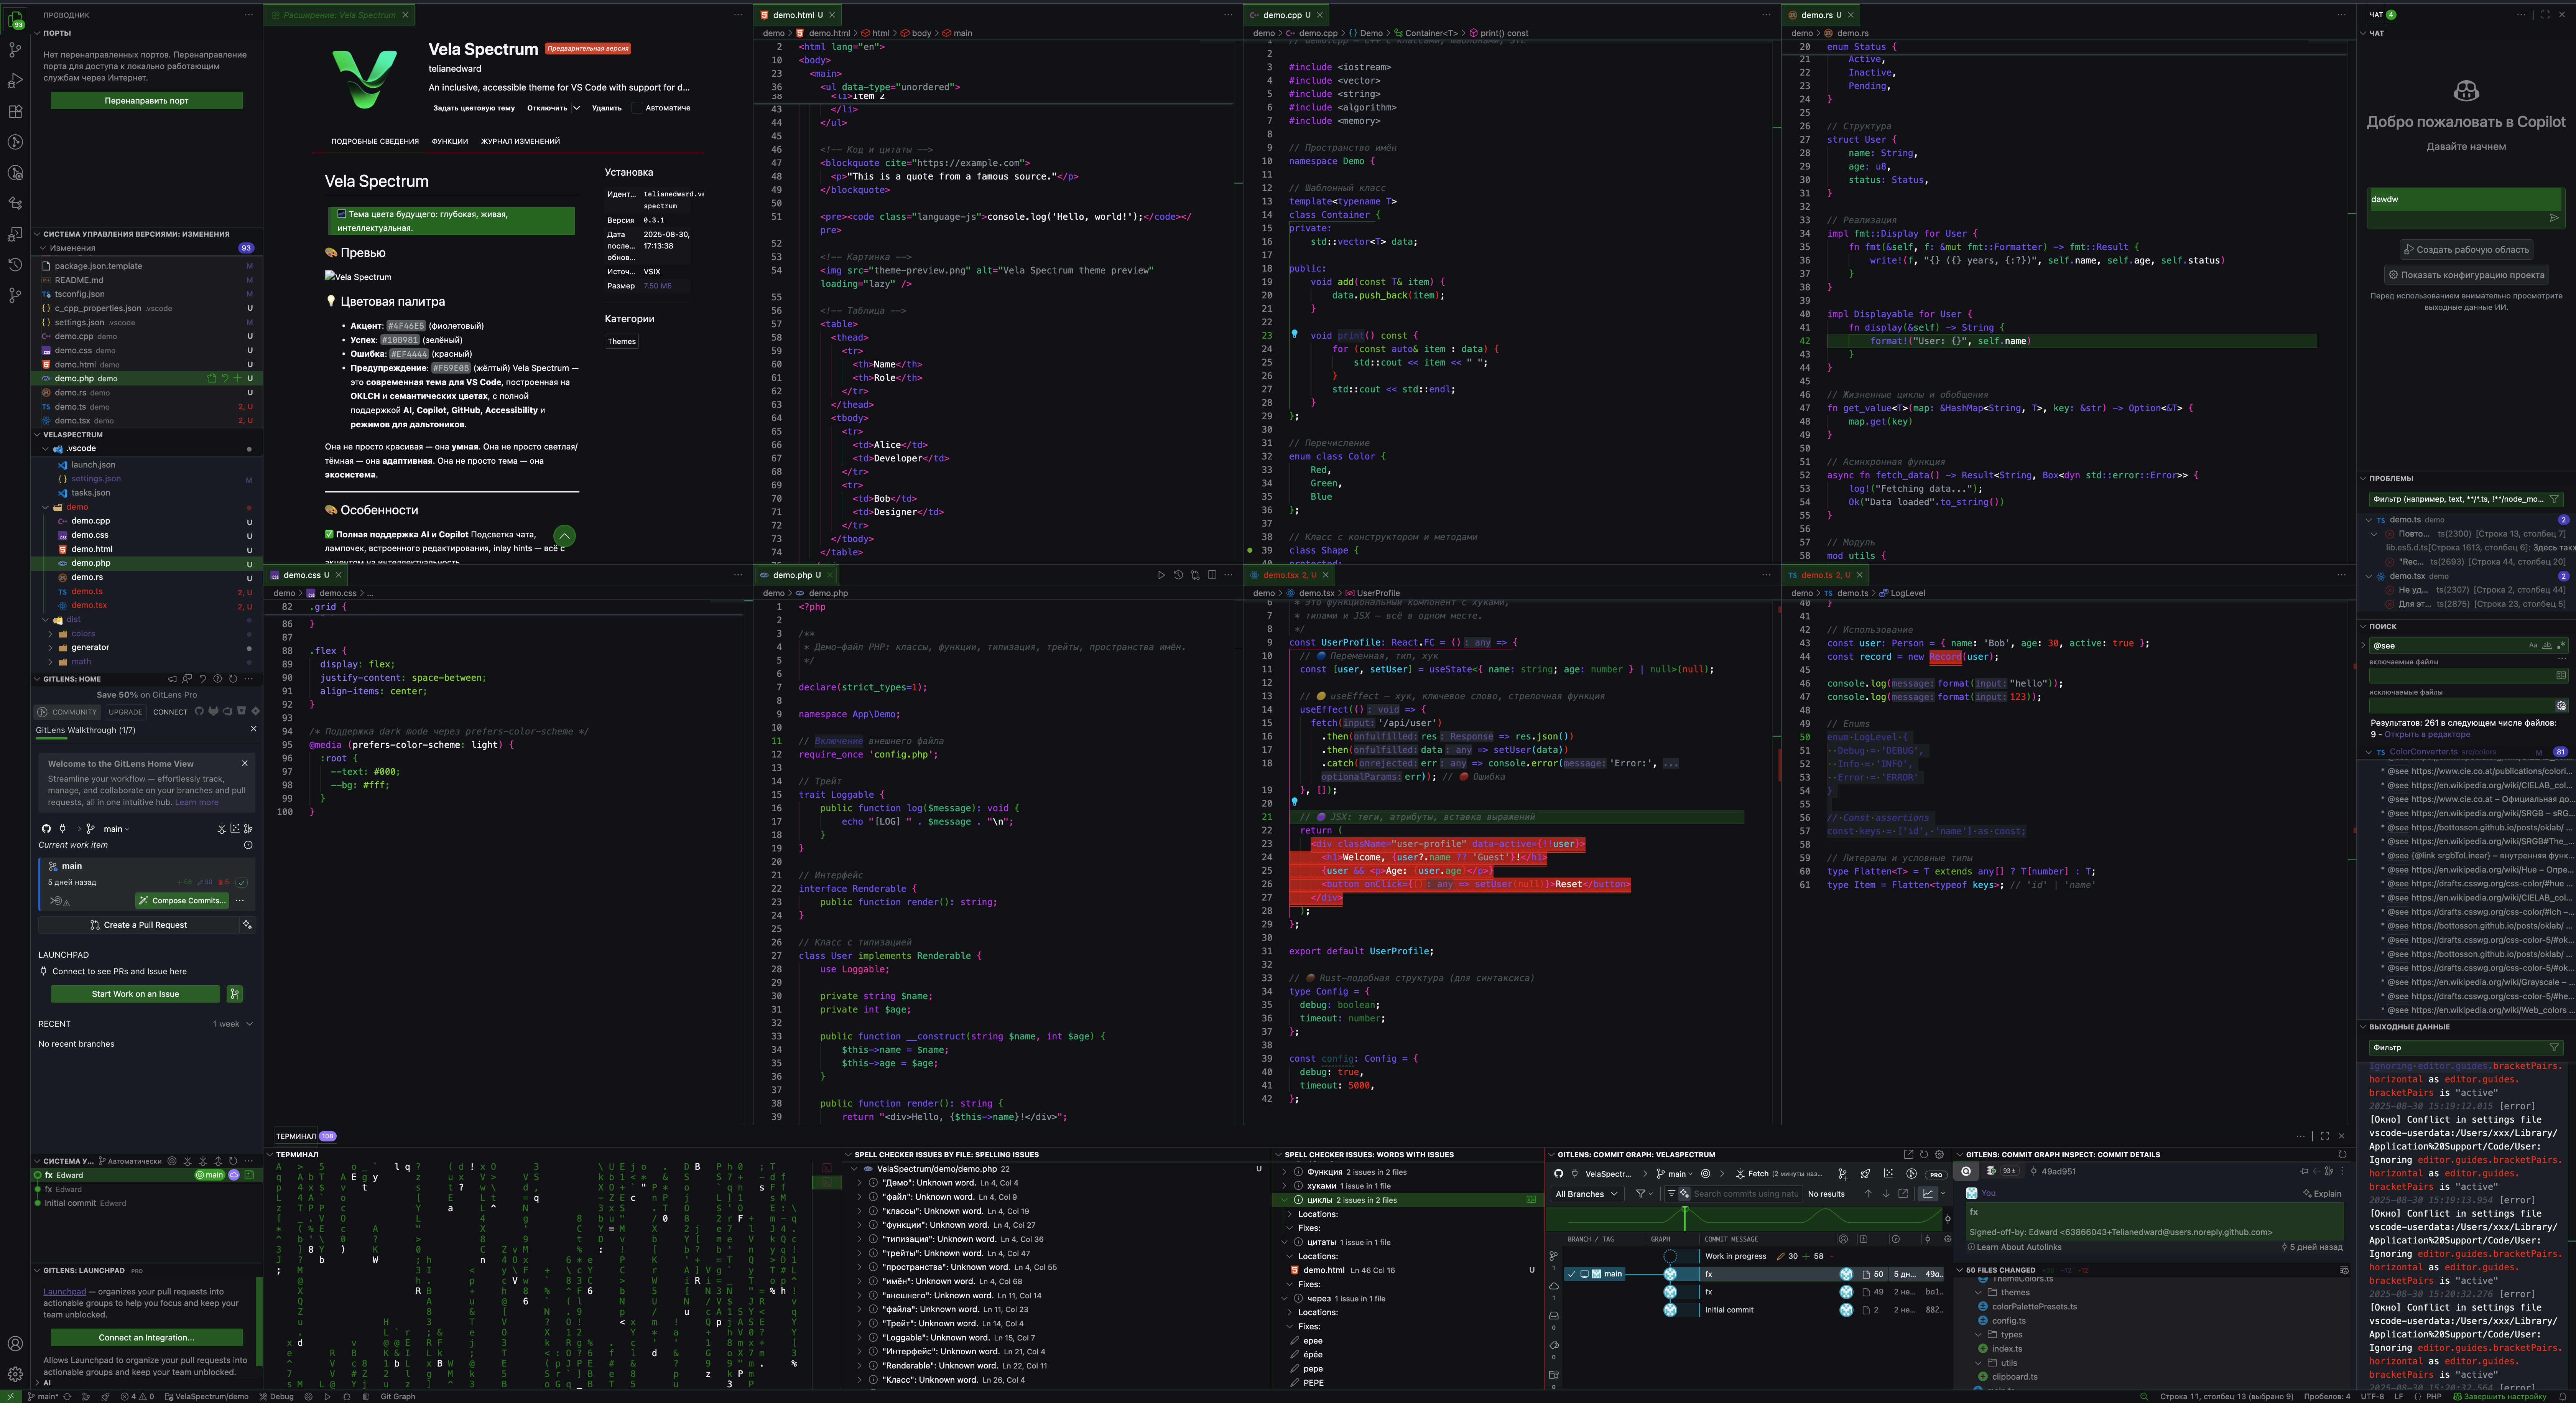Image resolution: width=2576 pixels, height=1403 pixels.
Task: Open Accounts icon at activity bar bottom
Action: click(15, 1343)
